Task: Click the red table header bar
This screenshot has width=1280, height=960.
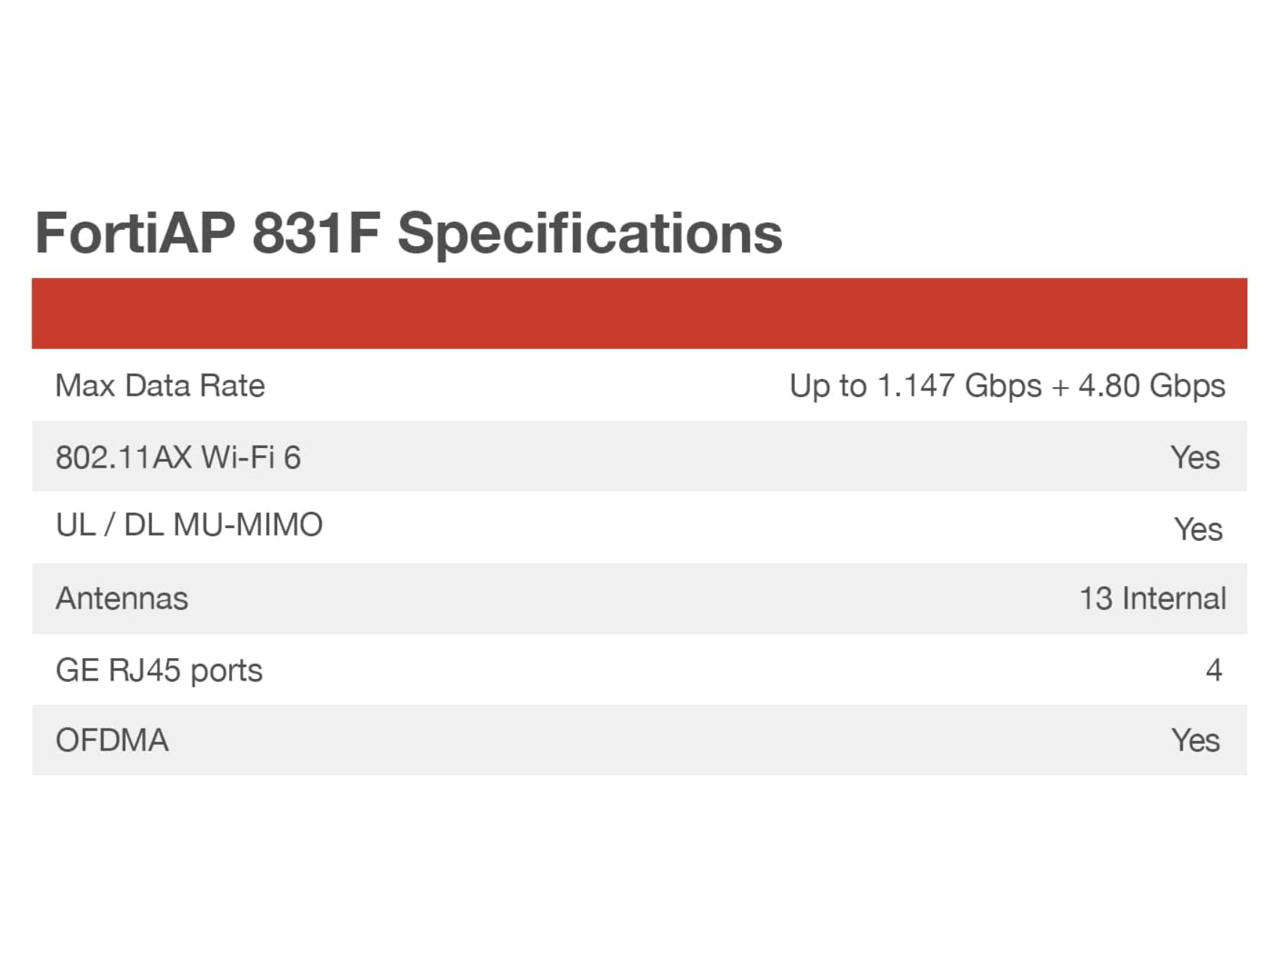Action: point(639,313)
